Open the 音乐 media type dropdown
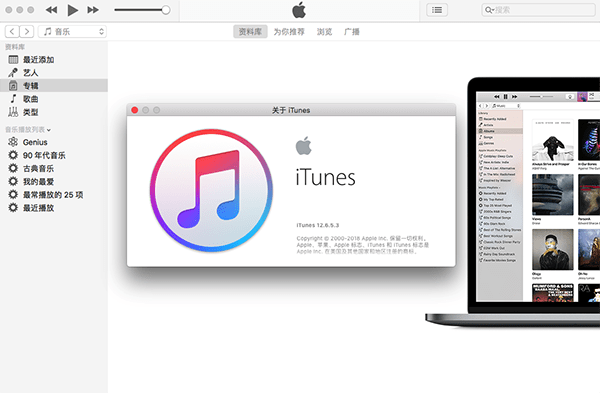The image size is (600, 393). click(72, 31)
